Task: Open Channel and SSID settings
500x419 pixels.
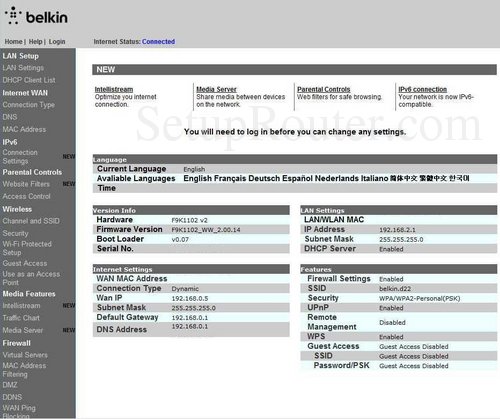Action: coord(31,221)
